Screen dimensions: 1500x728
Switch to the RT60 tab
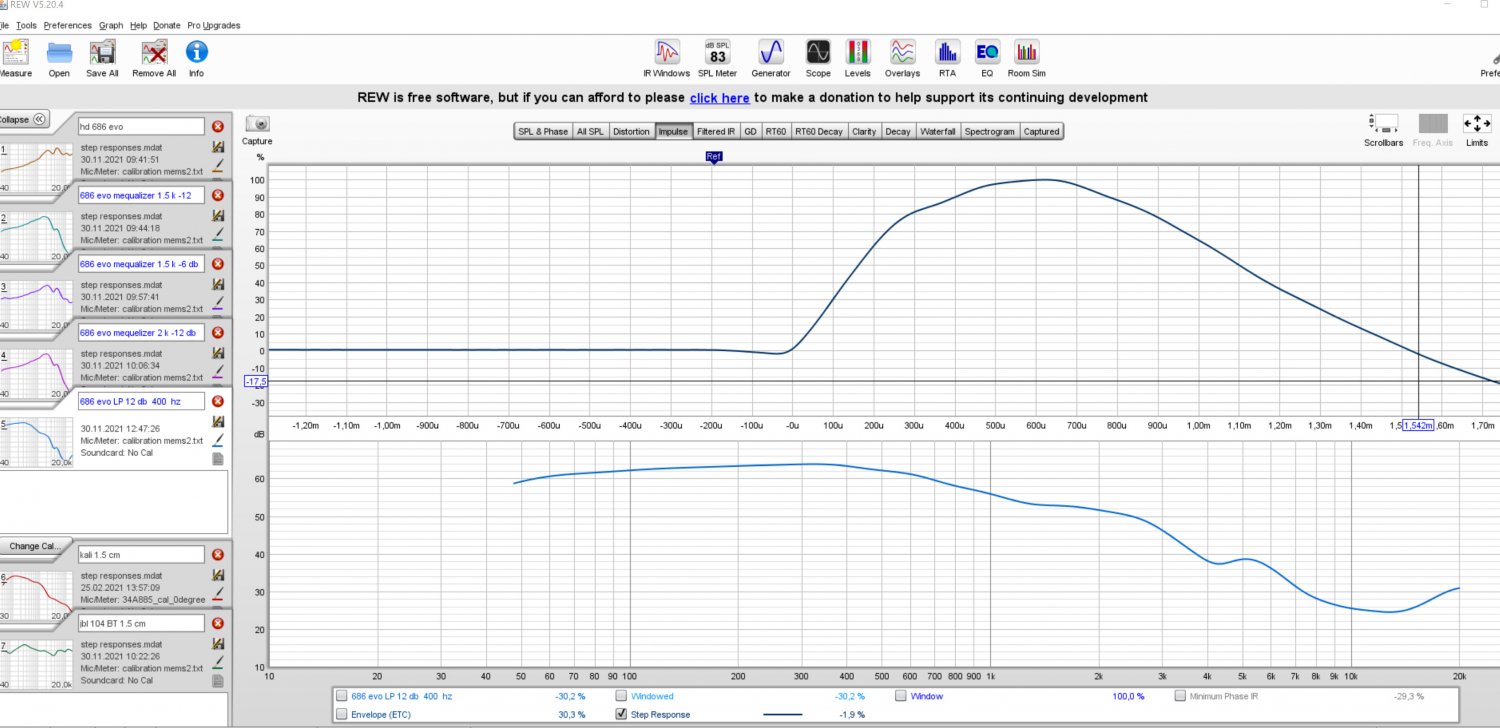click(775, 131)
